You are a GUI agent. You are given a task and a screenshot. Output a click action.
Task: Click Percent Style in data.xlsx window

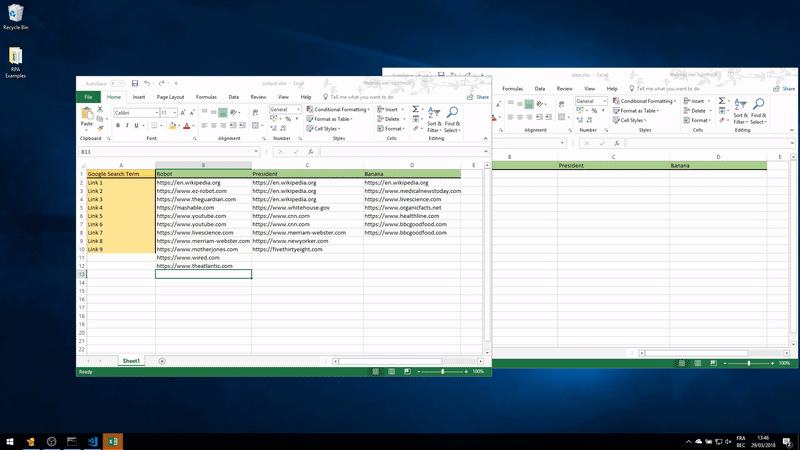coord(594,111)
